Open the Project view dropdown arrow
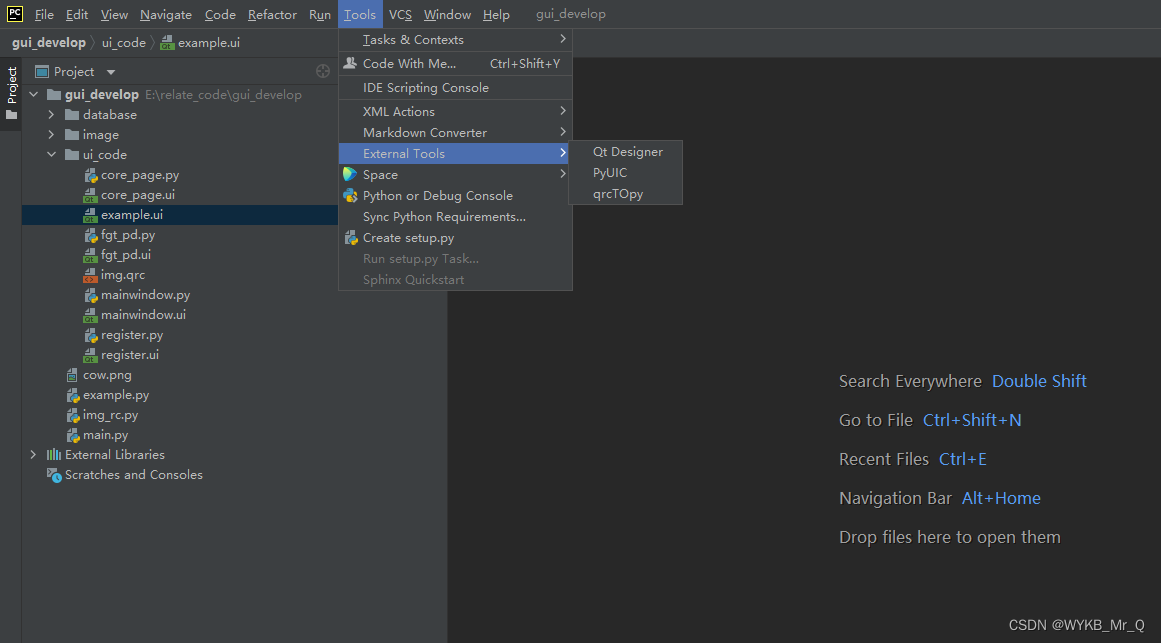 pos(111,72)
